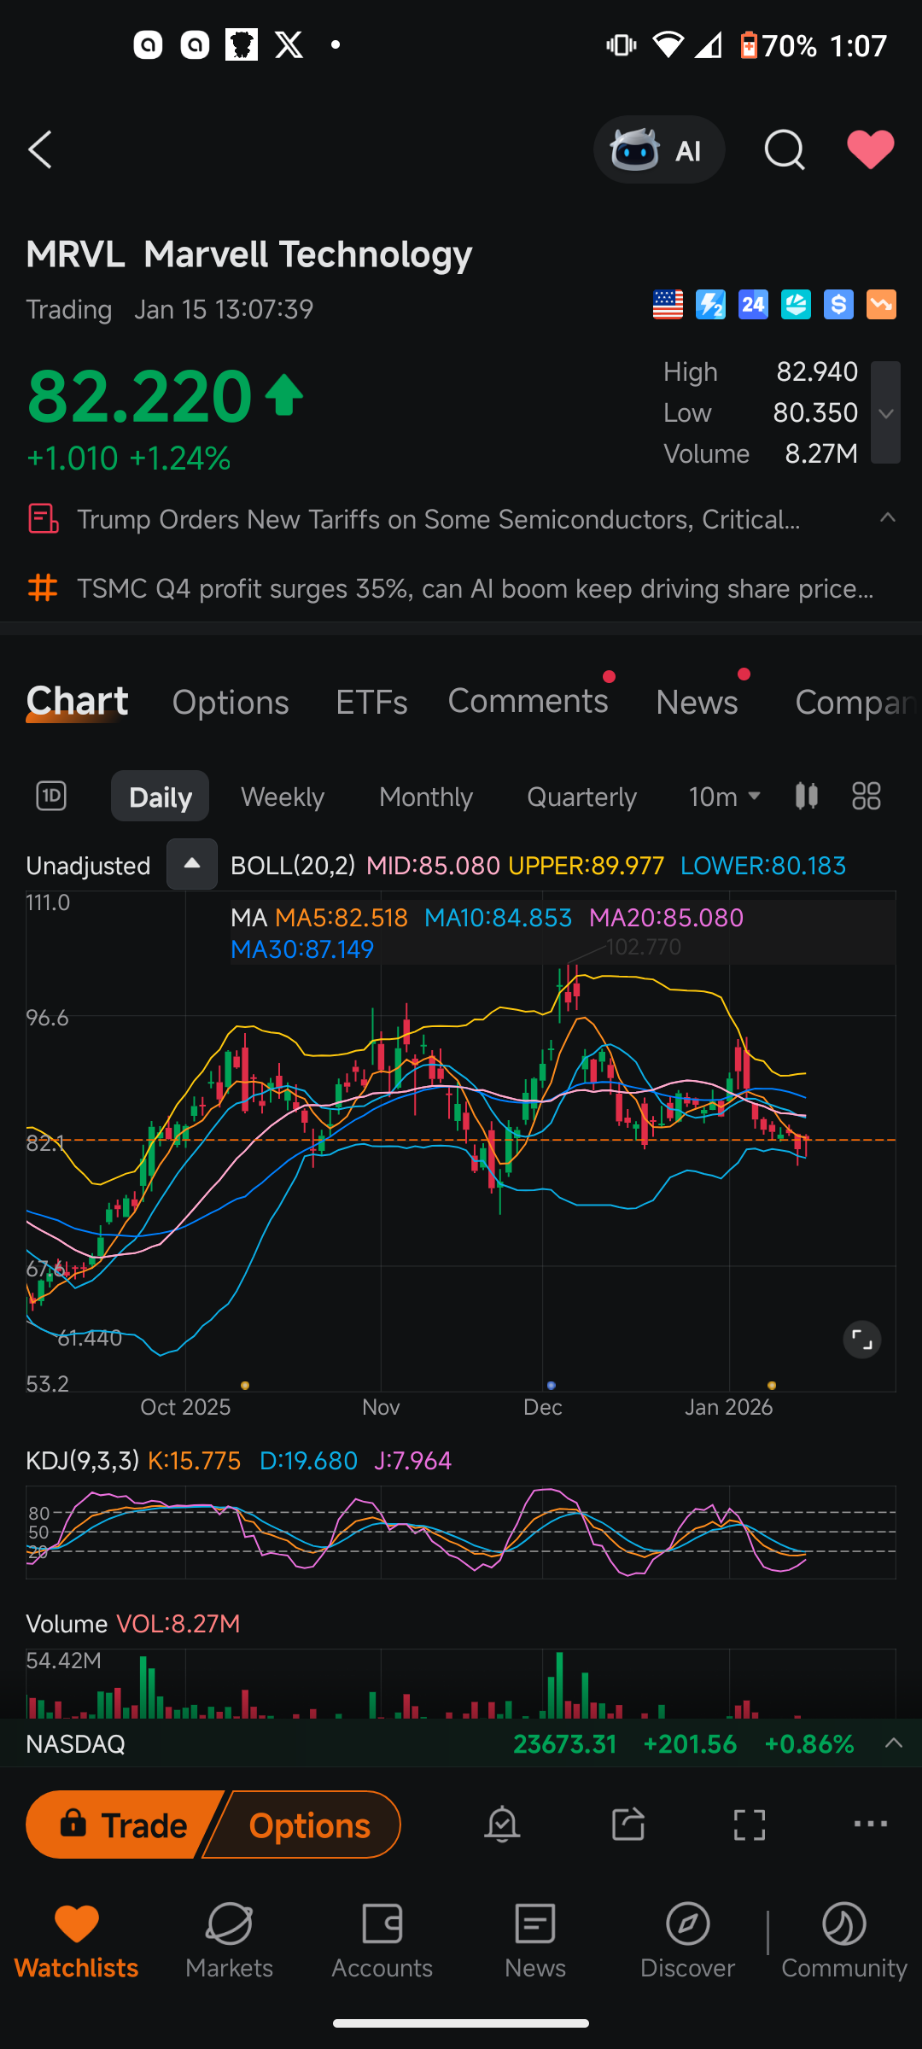Open the Watchlists bottom tab
Screen dimensions: 922x2049
(77, 1941)
